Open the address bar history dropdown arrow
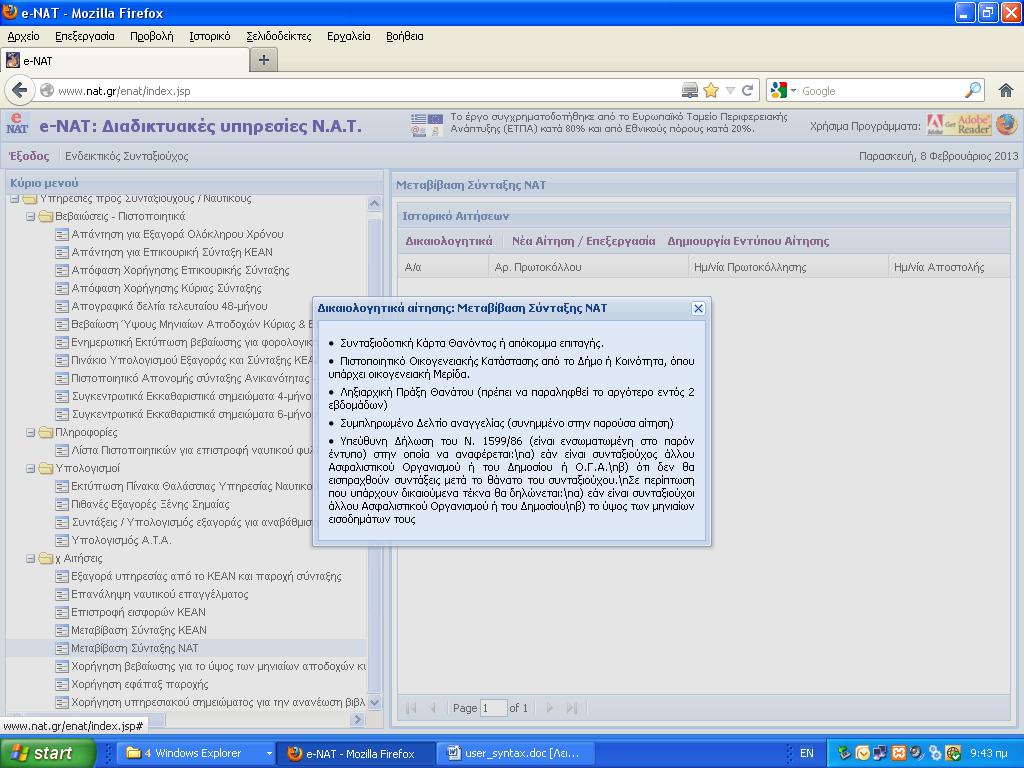The height and width of the screenshot is (768, 1024). [x=730, y=91]
